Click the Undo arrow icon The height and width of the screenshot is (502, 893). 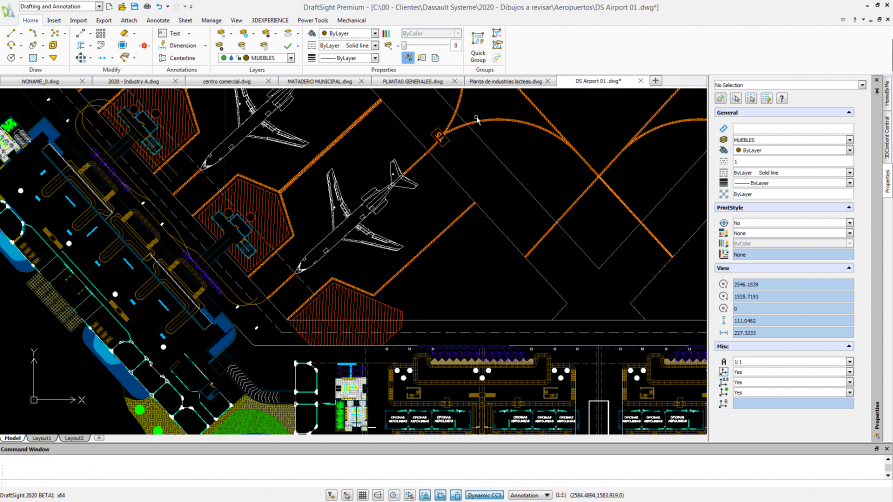[x=158, y=6]
